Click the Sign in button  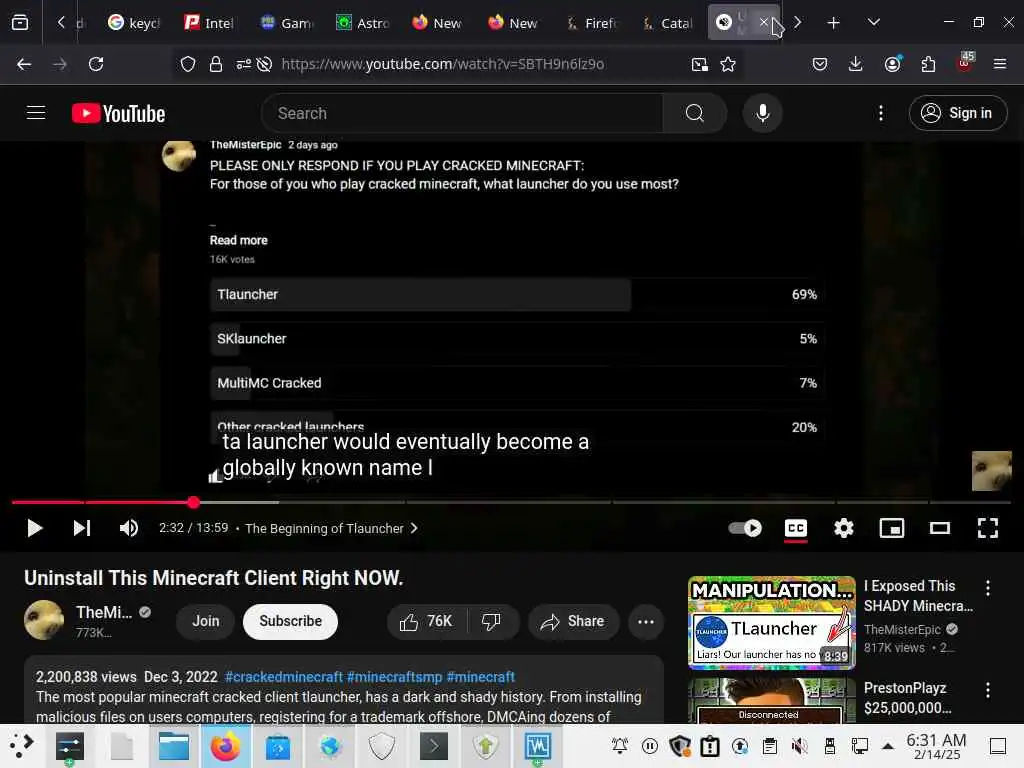tap(957, 113)
